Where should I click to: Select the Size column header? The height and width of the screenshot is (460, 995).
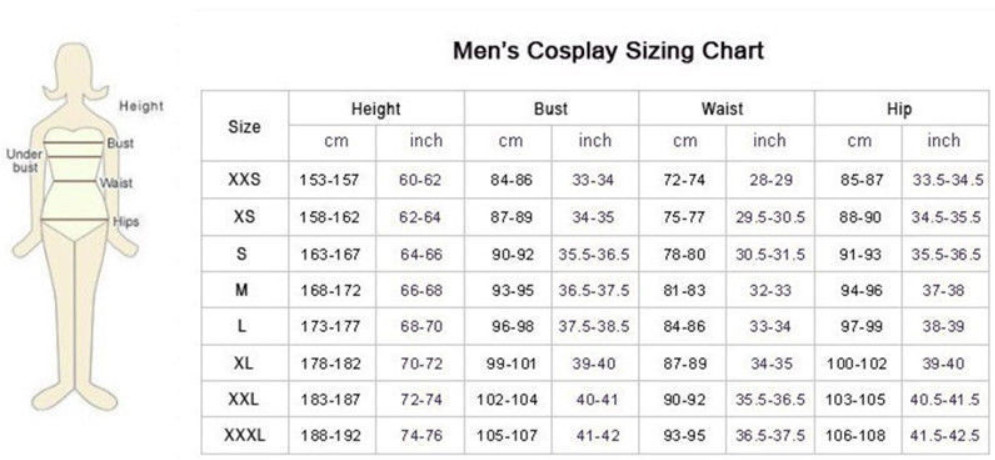244,127
